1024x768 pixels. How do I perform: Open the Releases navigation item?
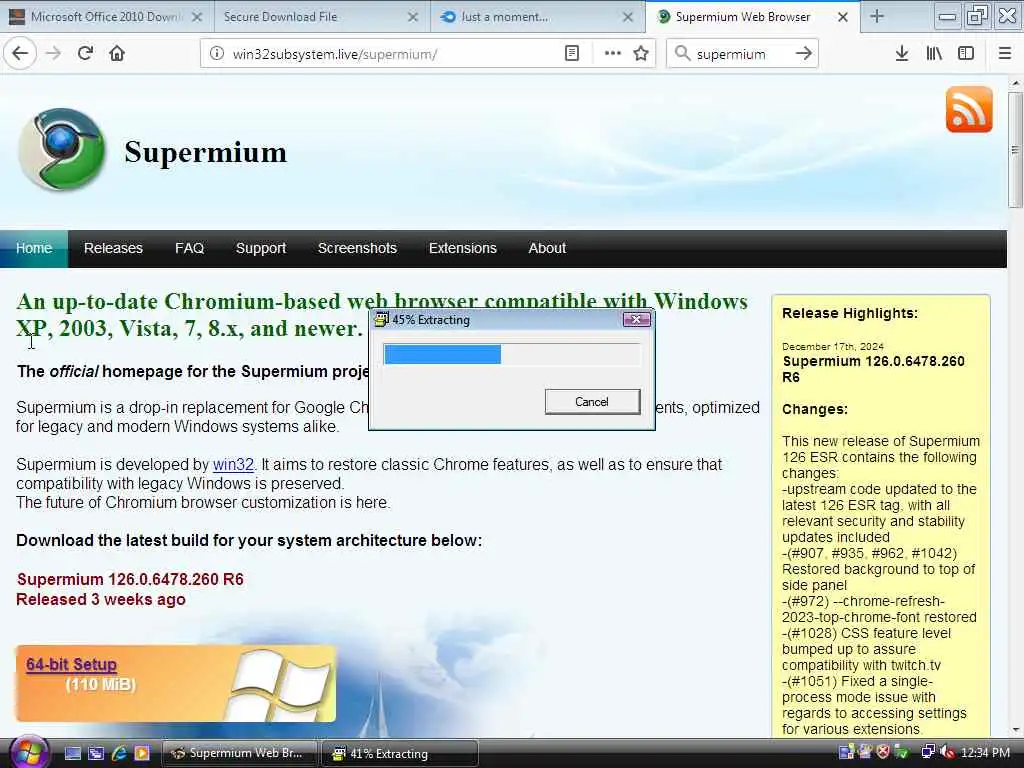coord(113,248)
